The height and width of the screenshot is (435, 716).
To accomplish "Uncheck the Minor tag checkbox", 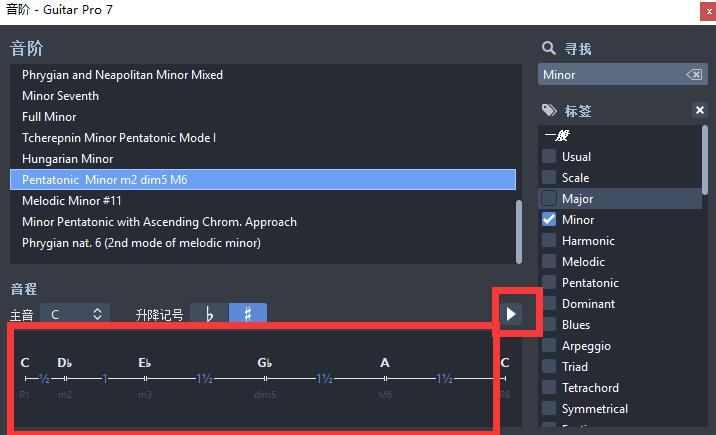I will click(549, 220).
